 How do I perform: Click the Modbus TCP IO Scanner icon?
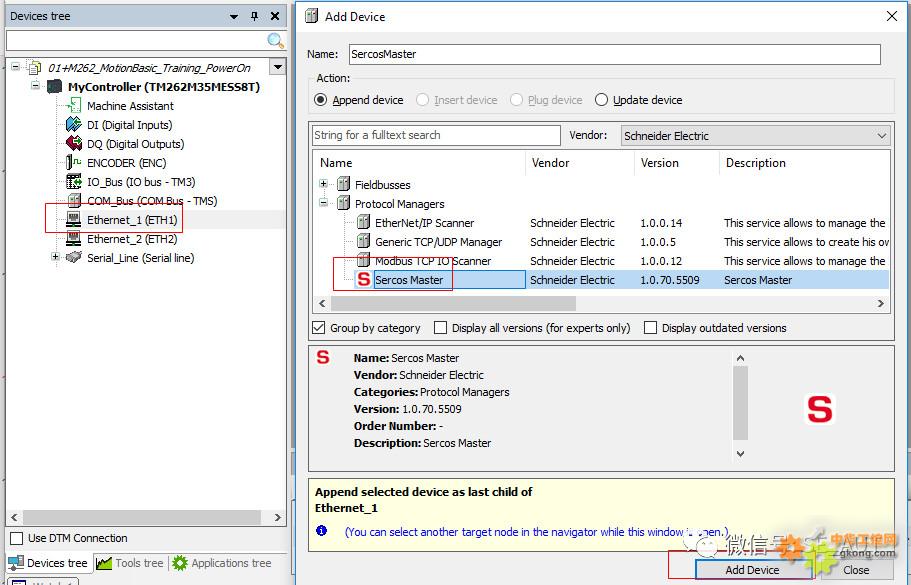point(364,259)
